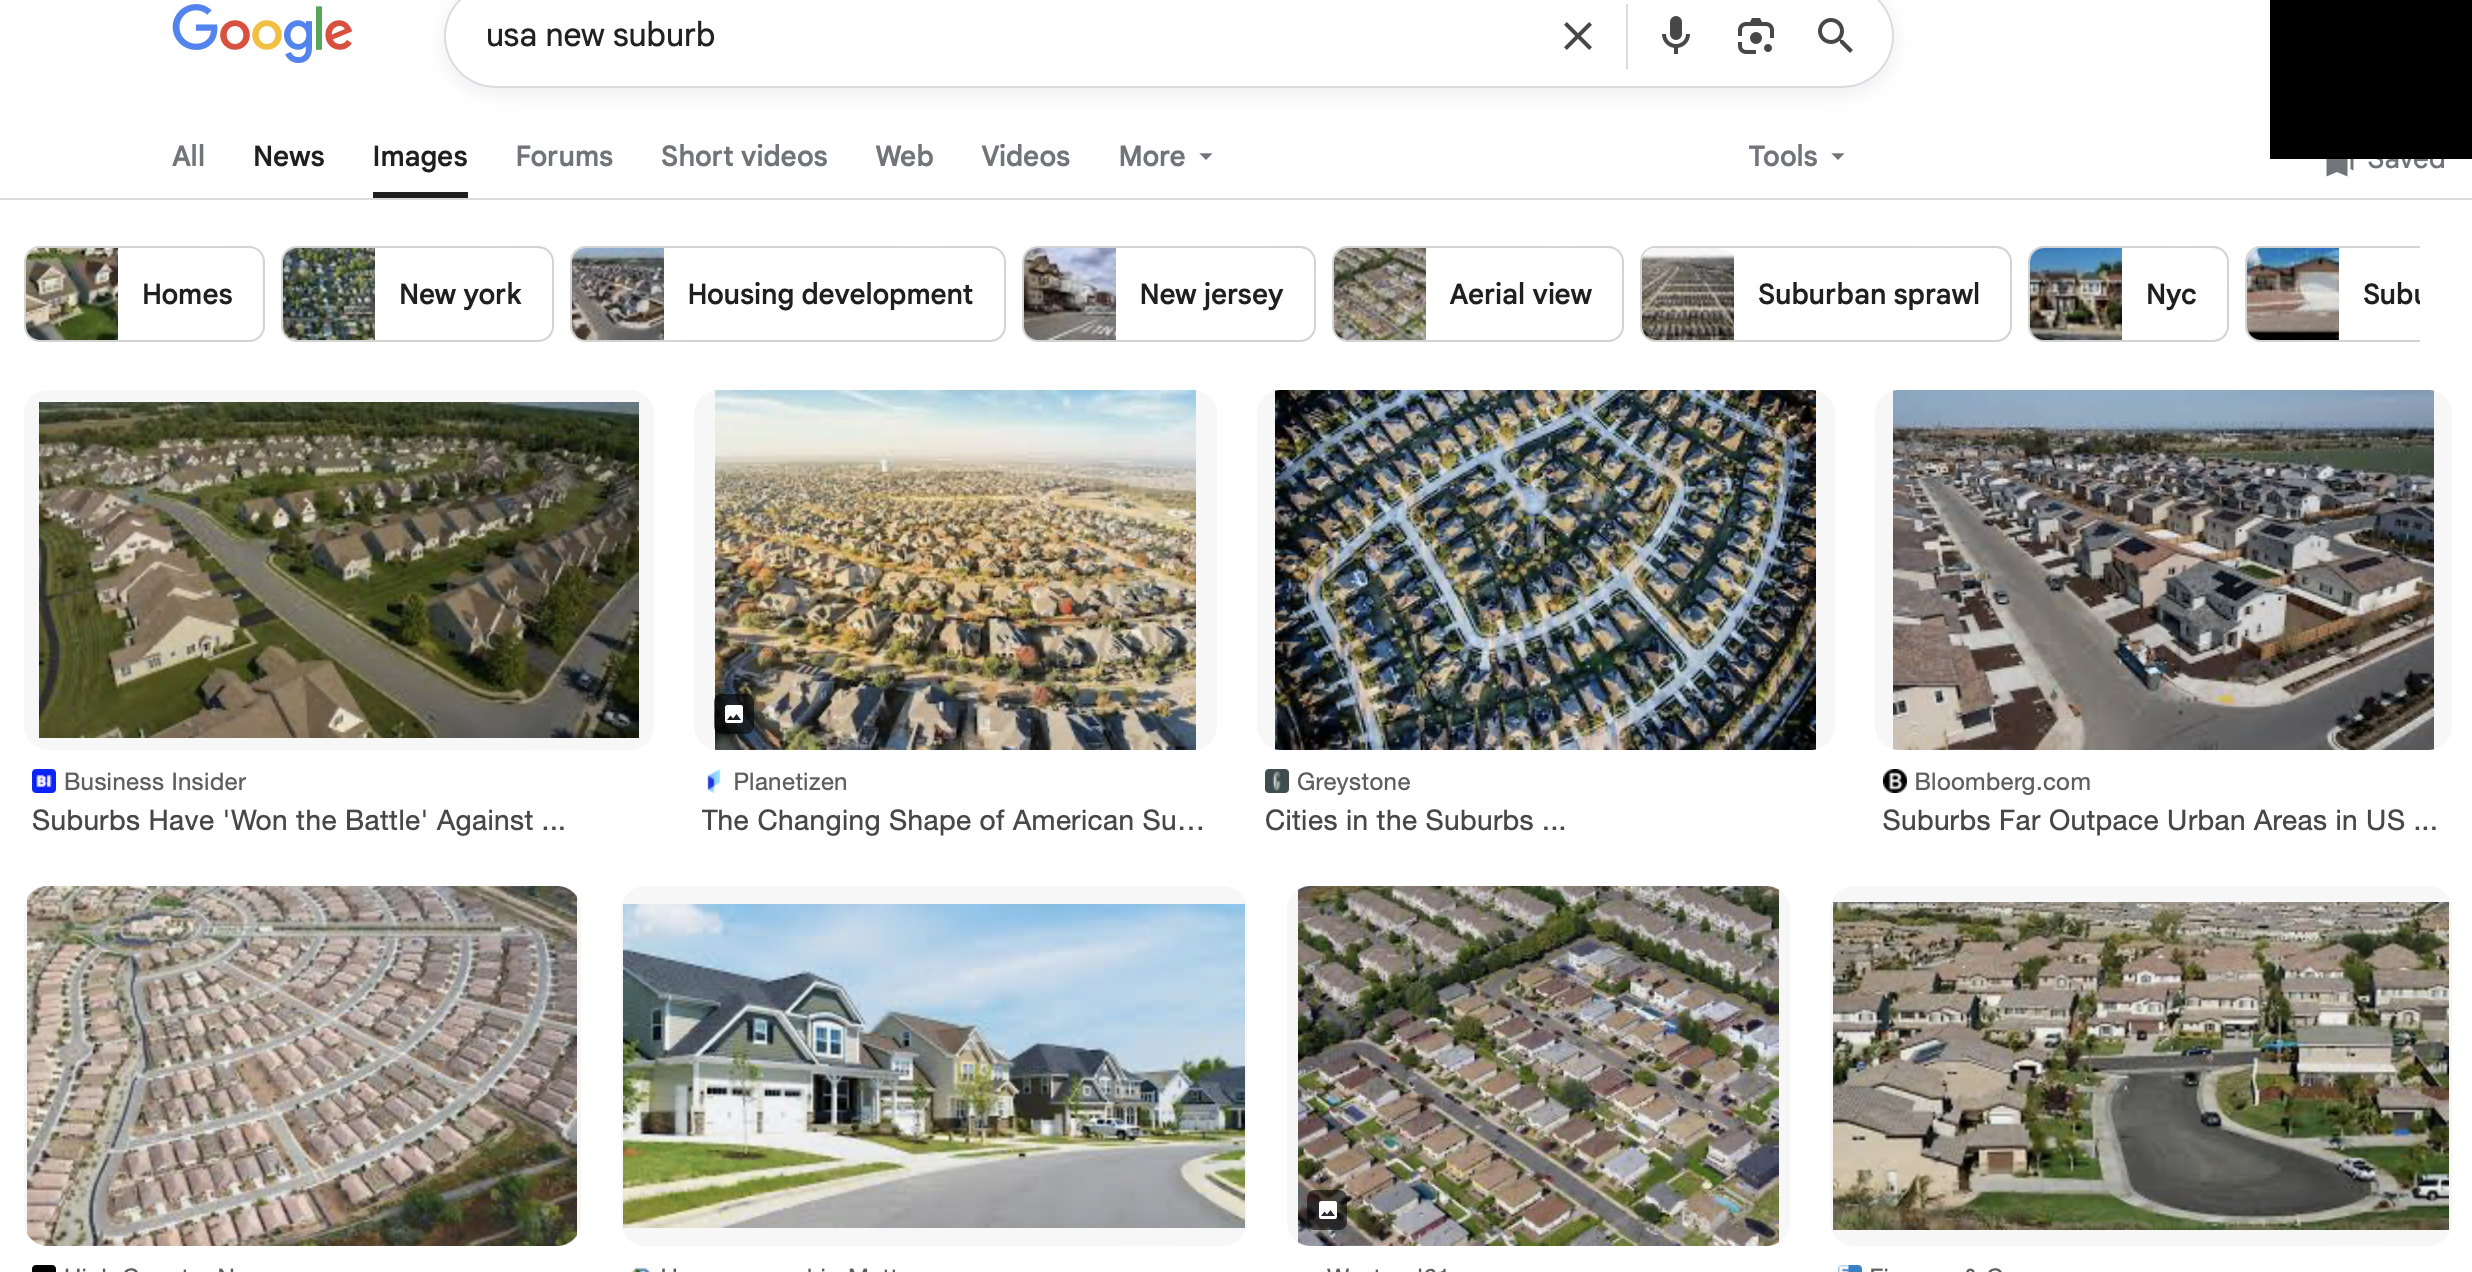Open 'The Changing Shape of American Su...' link
The height and width of the screenshot is (1272, 2472).
[x=952, y=820]
